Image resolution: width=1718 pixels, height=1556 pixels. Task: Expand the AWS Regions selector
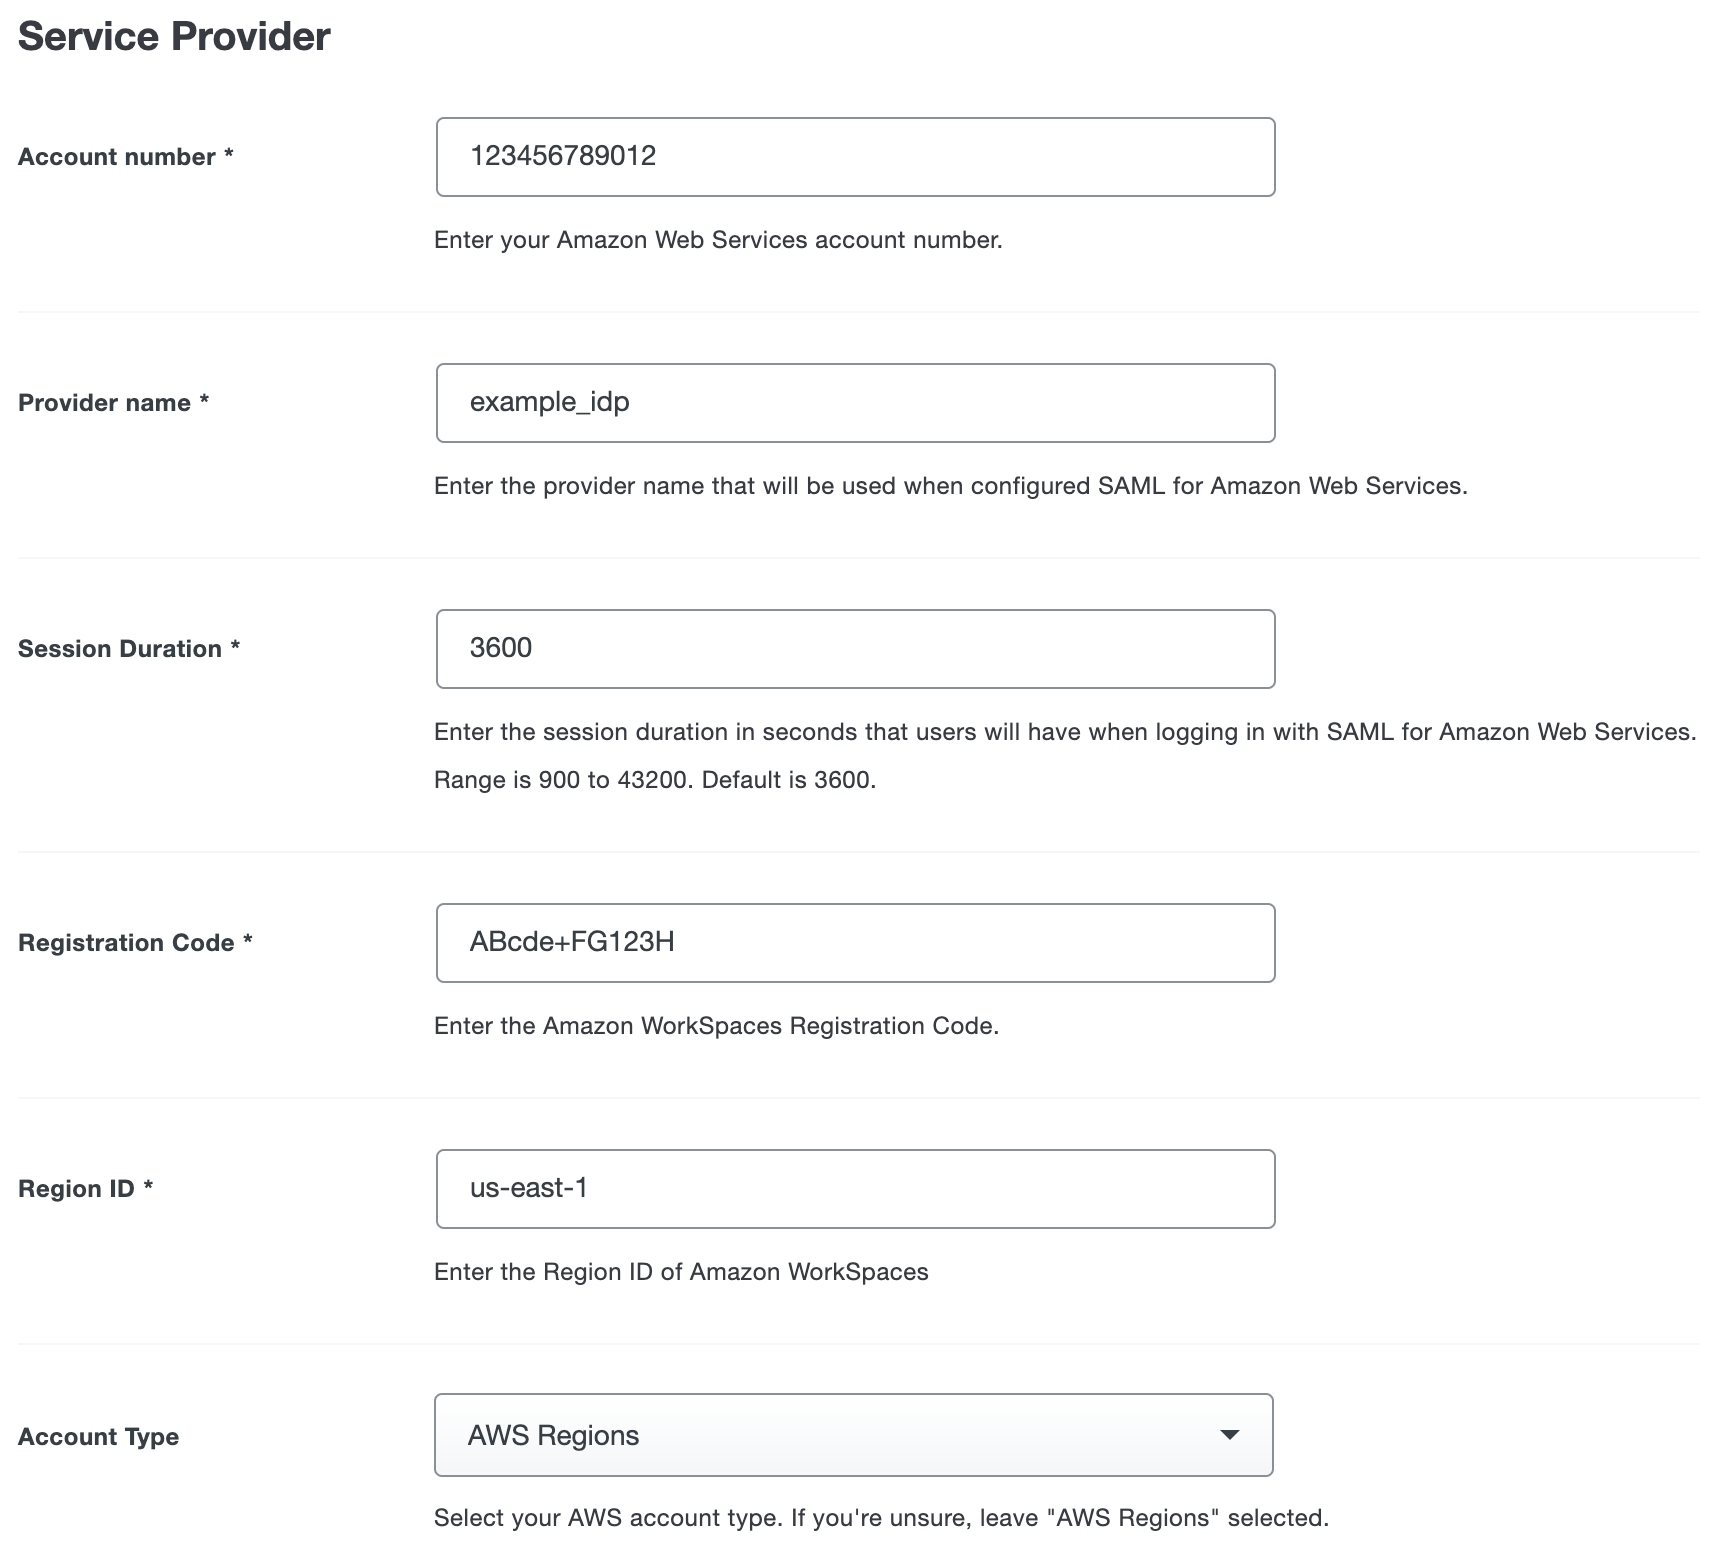pyautogui.click(x=853, y=1435)
